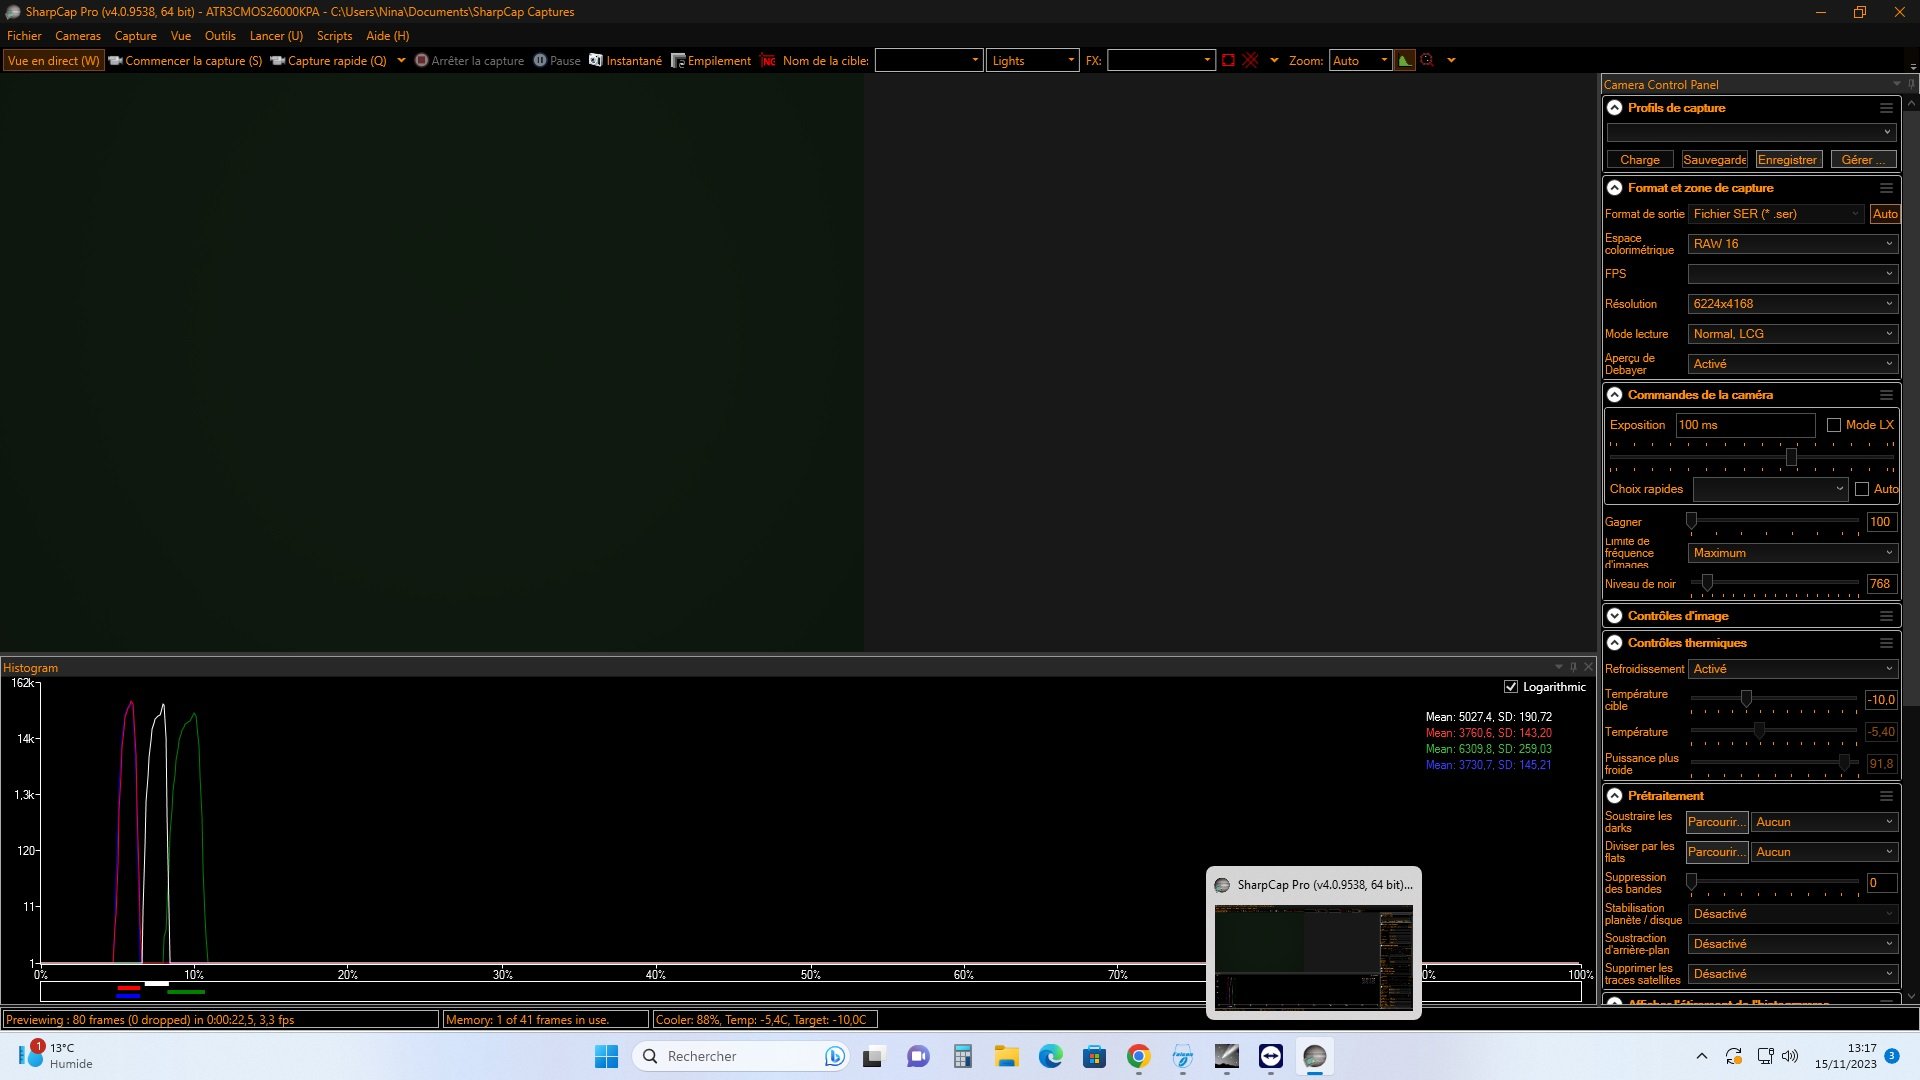This screenshot has height=1080, width=1920.
Task: Expand Contrôles d'image section
Action: (x=1614, y=616)
